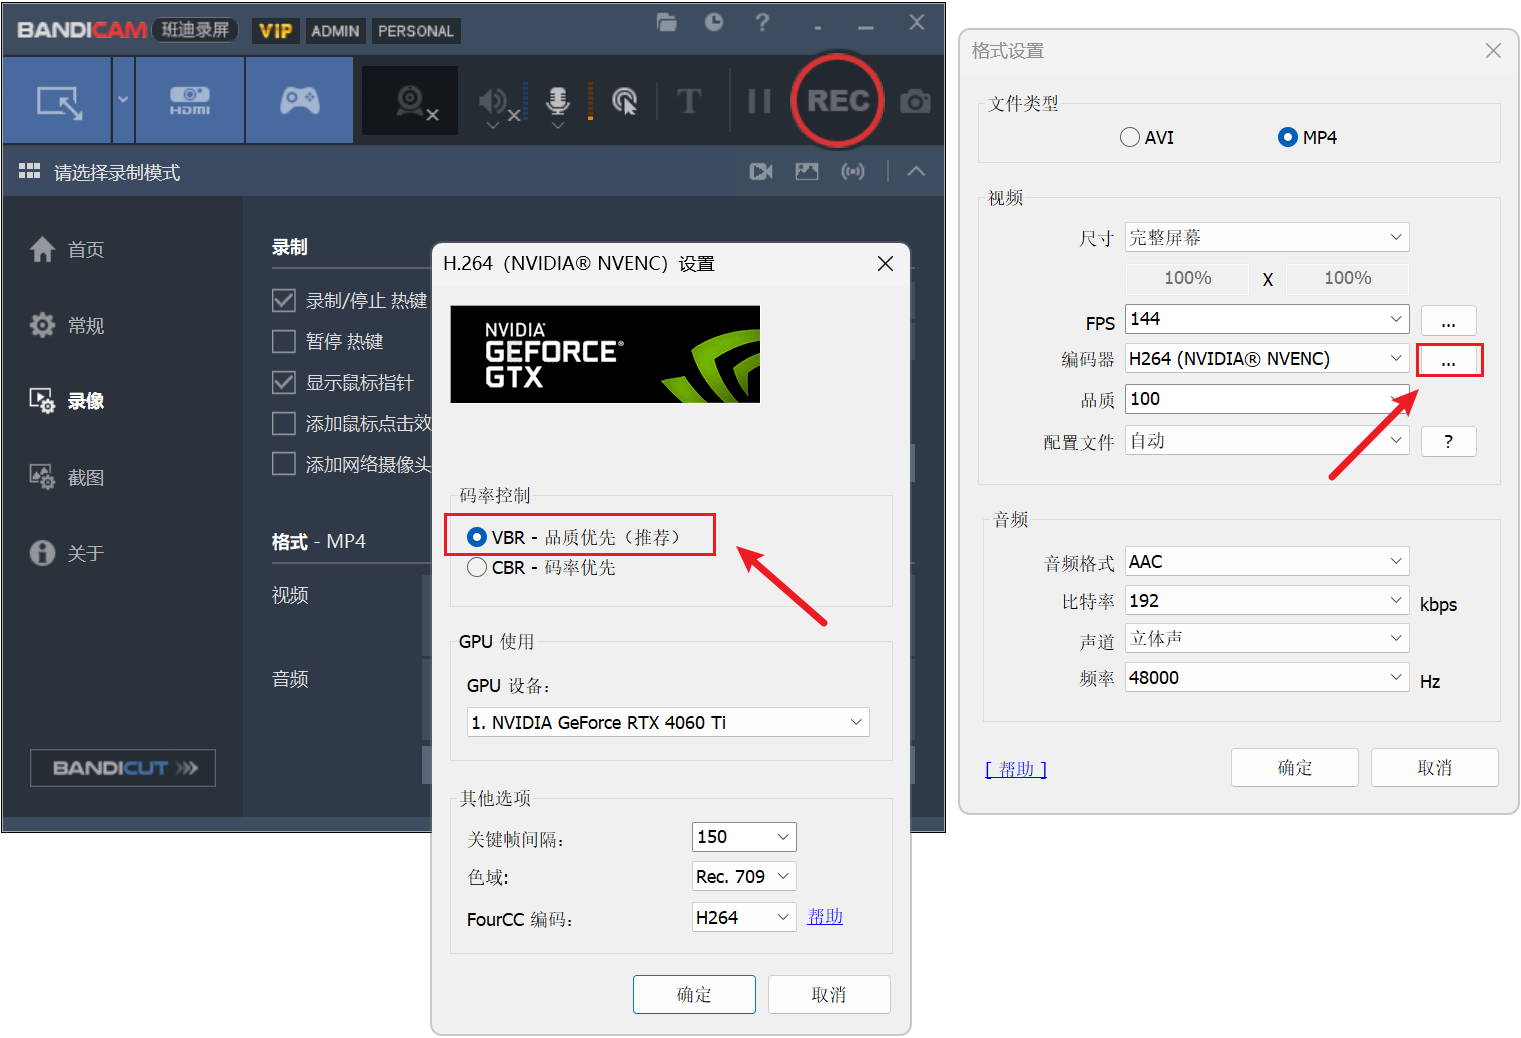The image size is (1521, 1038).
Task: Click the pause recording icon
Action: [759, 101]
